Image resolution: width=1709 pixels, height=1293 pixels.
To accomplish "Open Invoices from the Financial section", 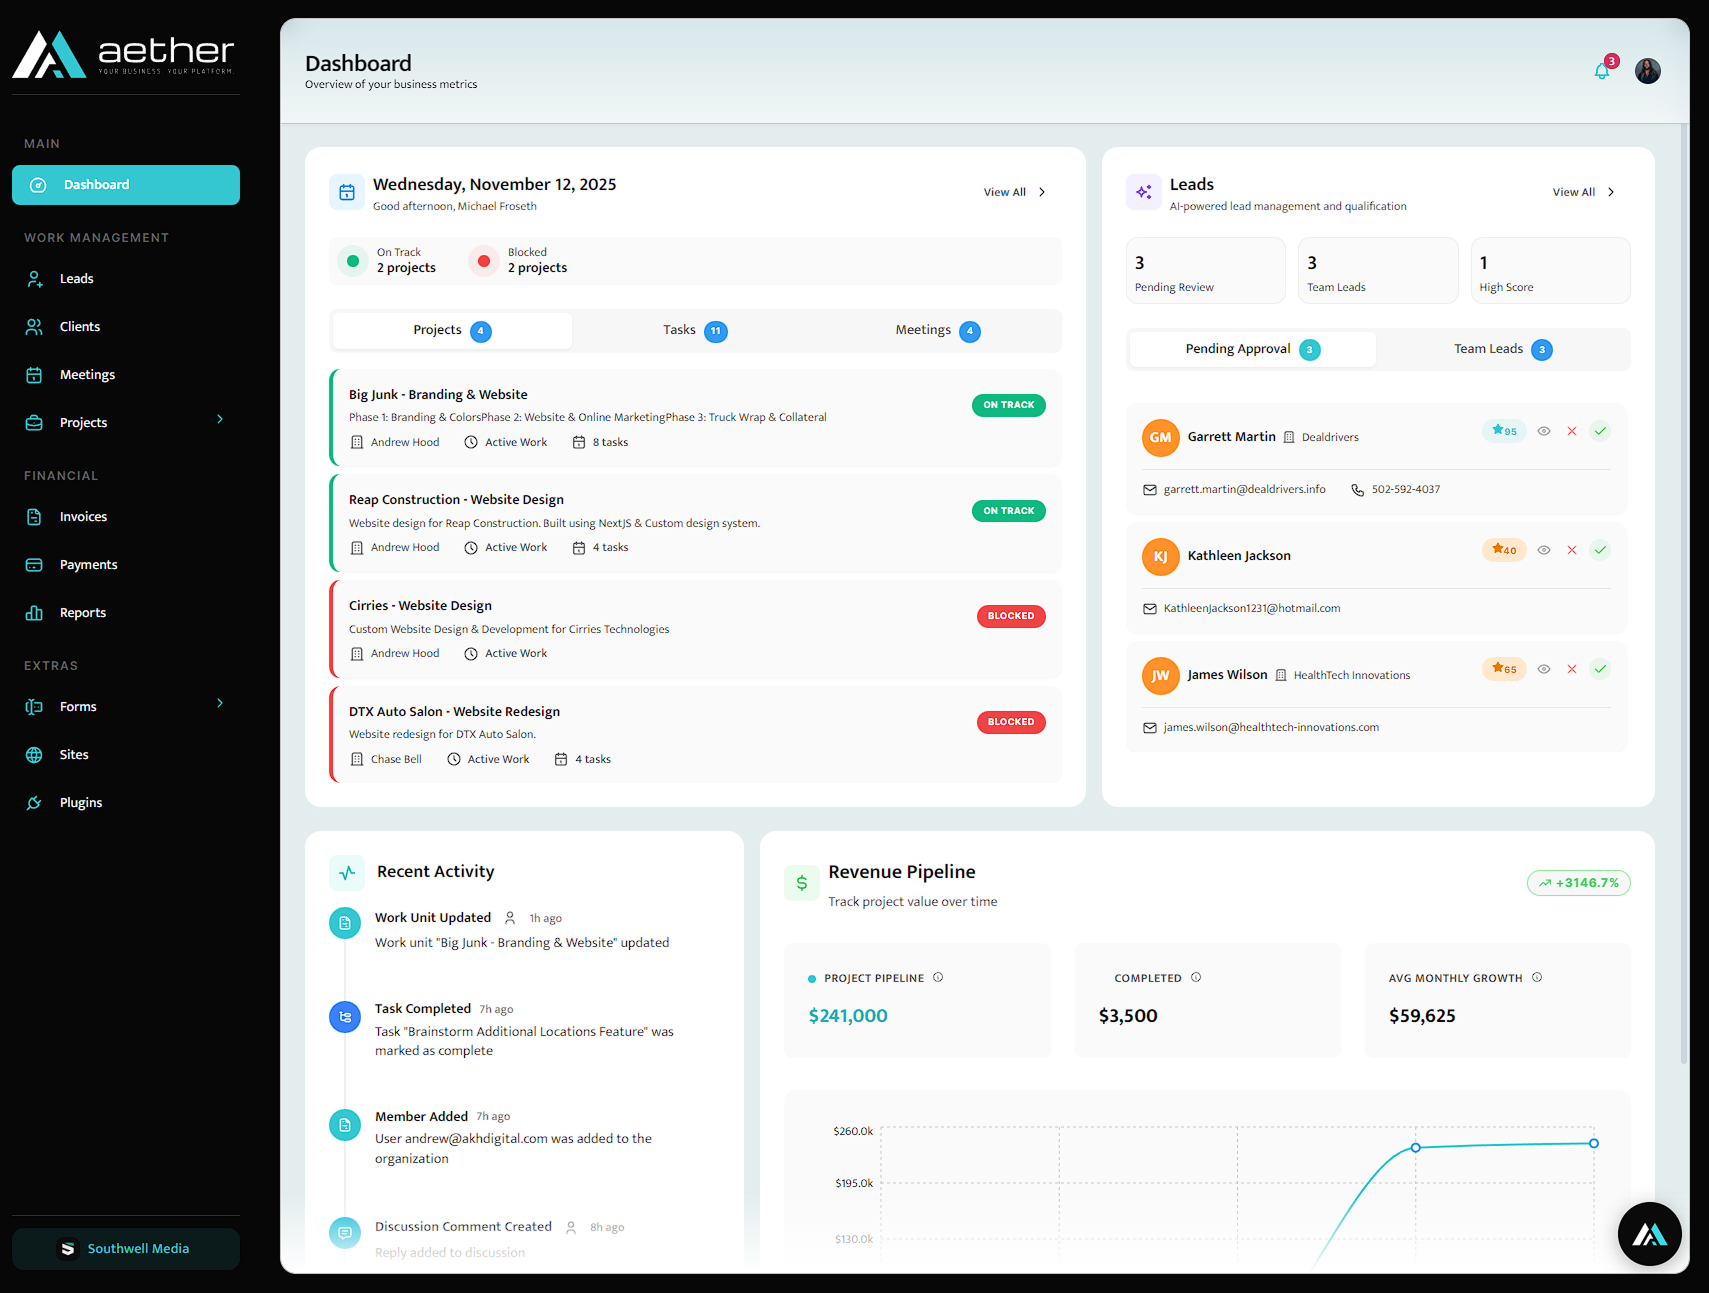I will point(84,516).
